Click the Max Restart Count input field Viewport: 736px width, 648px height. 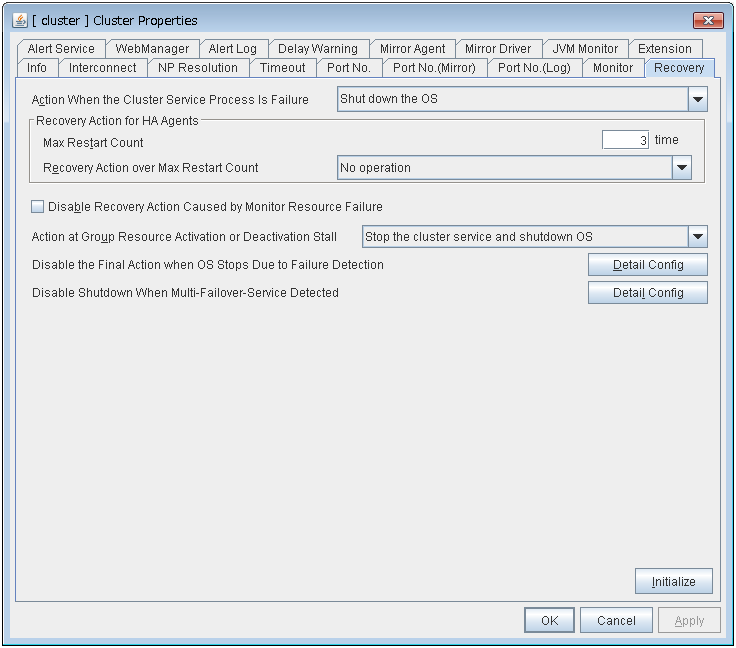(625, 140)
